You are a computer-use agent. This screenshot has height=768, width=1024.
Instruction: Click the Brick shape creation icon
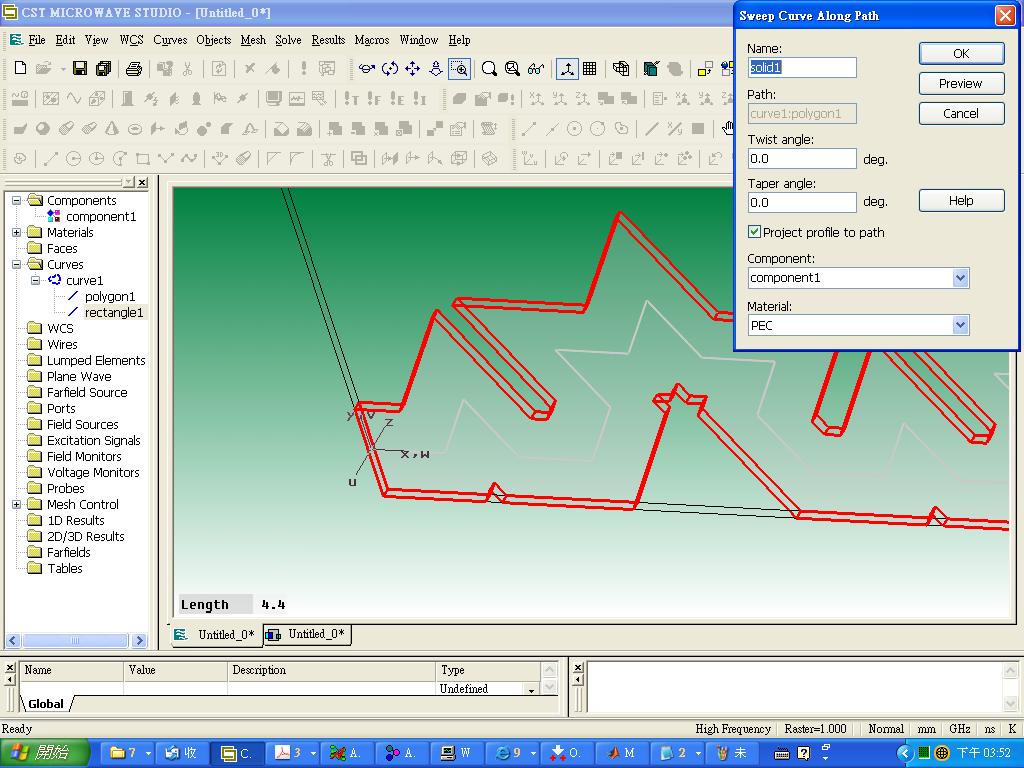(x=20, y=129)
